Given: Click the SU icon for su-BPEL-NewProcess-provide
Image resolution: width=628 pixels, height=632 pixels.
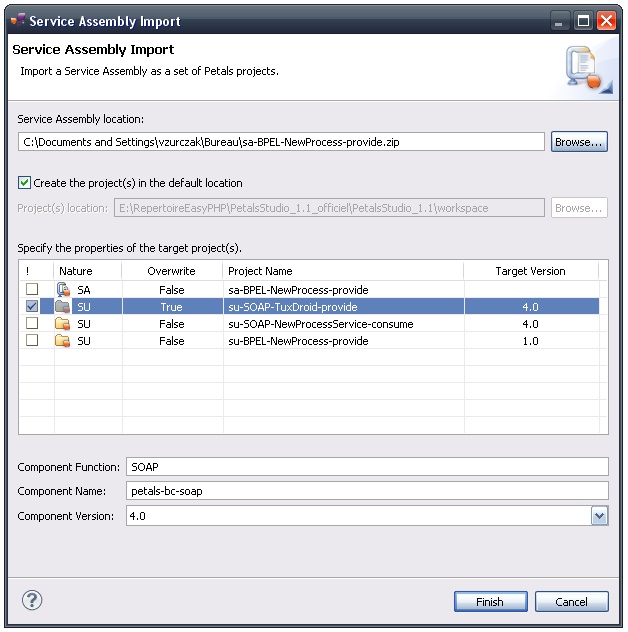Looking at the screenshot, I should pos(64,341).
